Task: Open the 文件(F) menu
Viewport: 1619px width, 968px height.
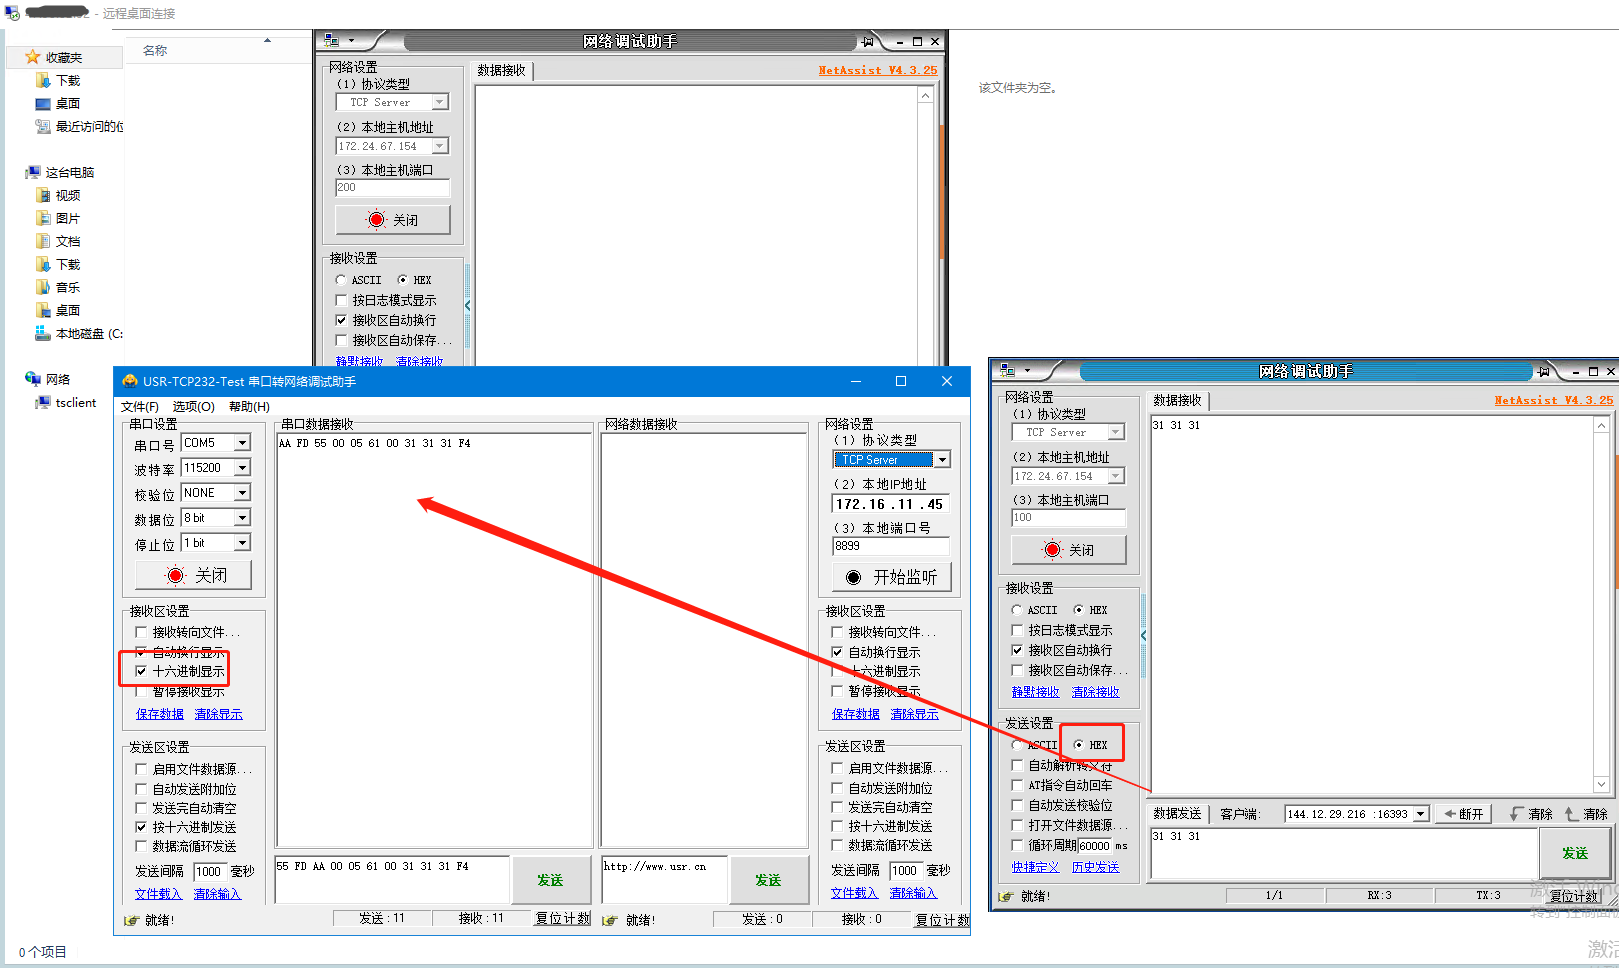Action: 140,406
